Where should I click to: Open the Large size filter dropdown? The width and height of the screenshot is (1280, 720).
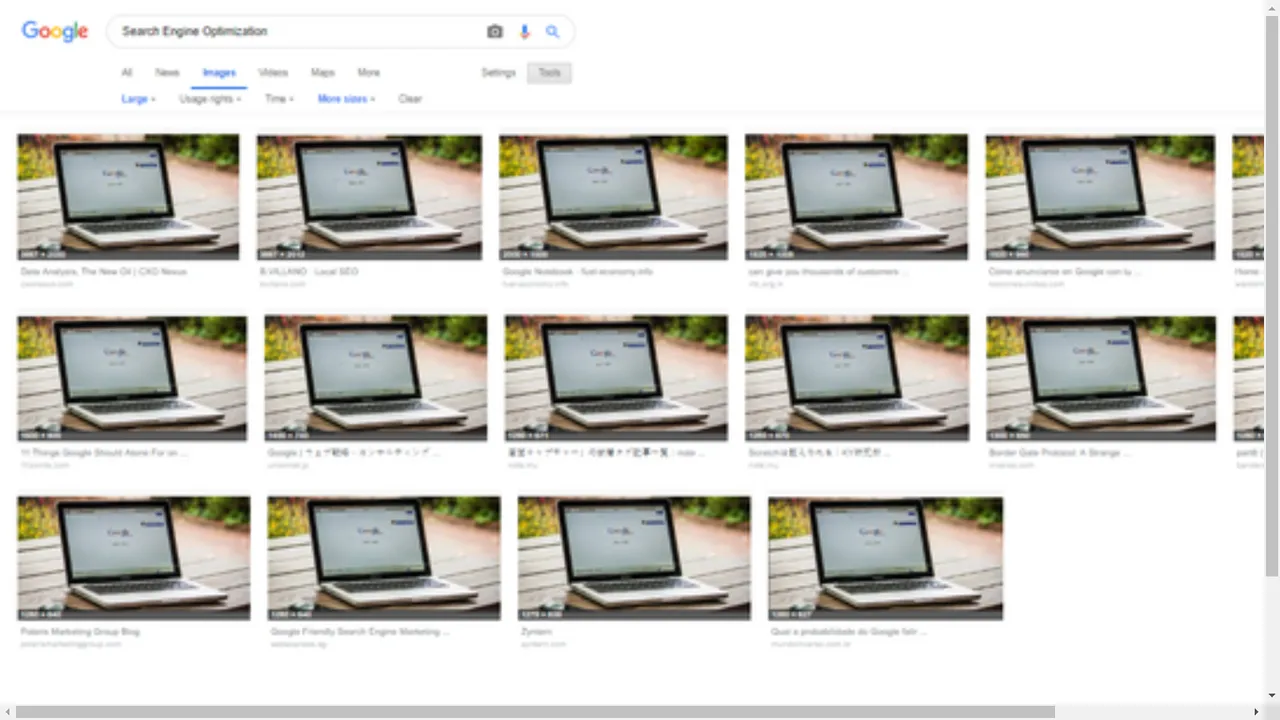tap(138, 99)
